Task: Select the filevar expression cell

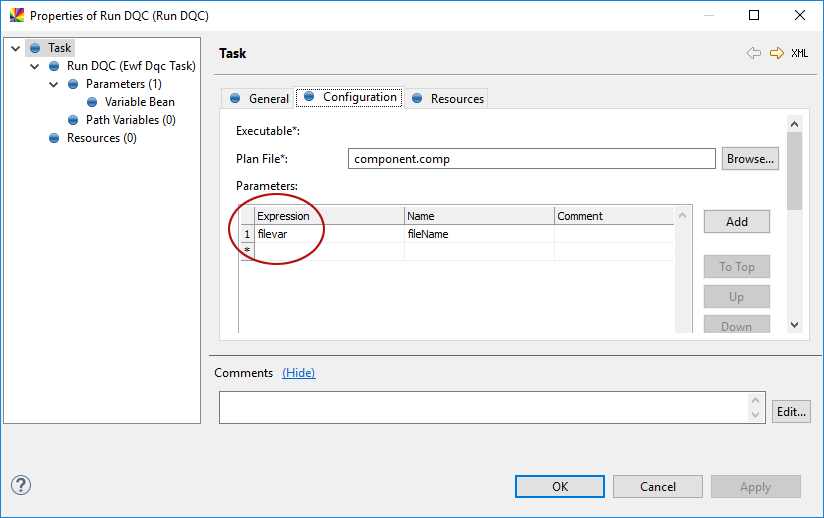Action: [x=328, y=234]
